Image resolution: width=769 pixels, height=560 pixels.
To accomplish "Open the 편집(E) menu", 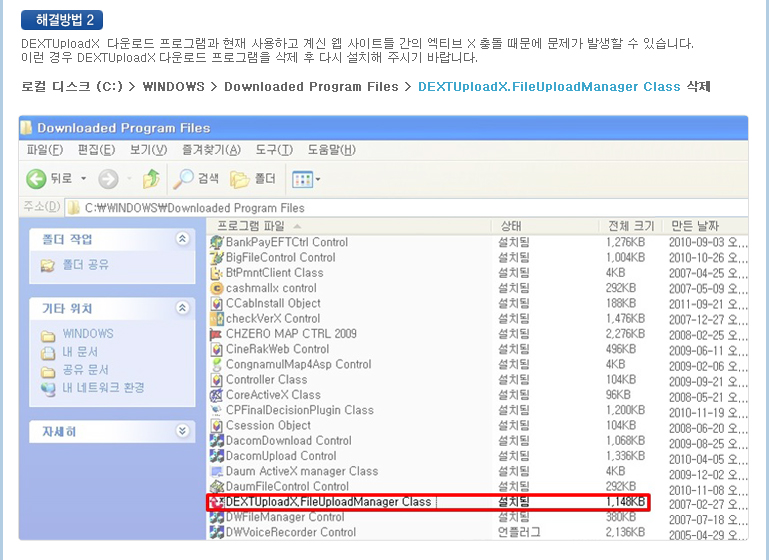I will pos(96,150).
